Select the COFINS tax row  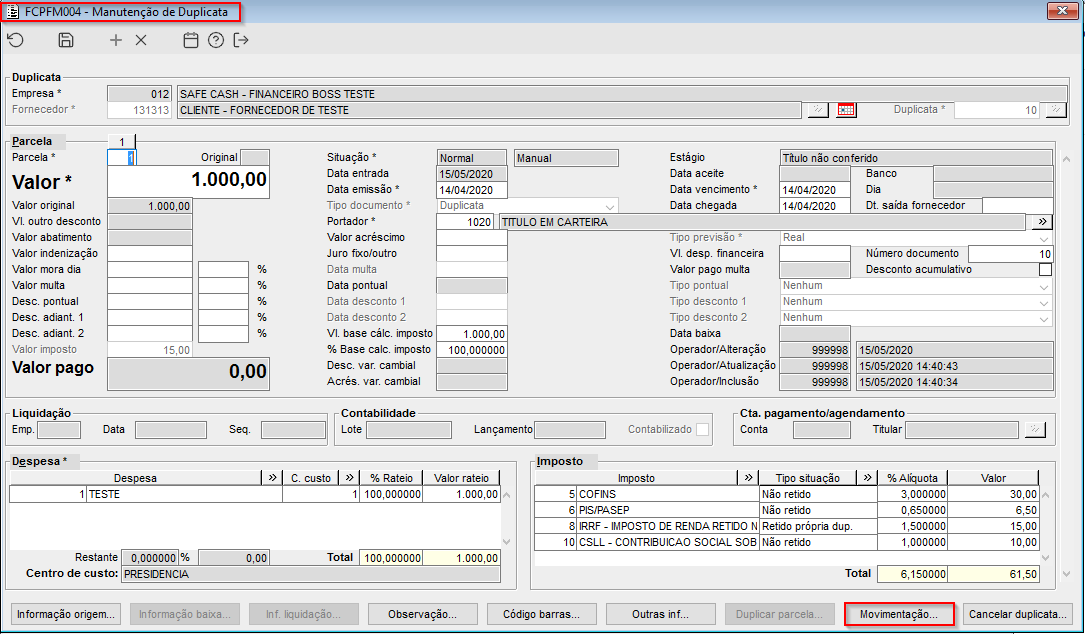point(787,494)
